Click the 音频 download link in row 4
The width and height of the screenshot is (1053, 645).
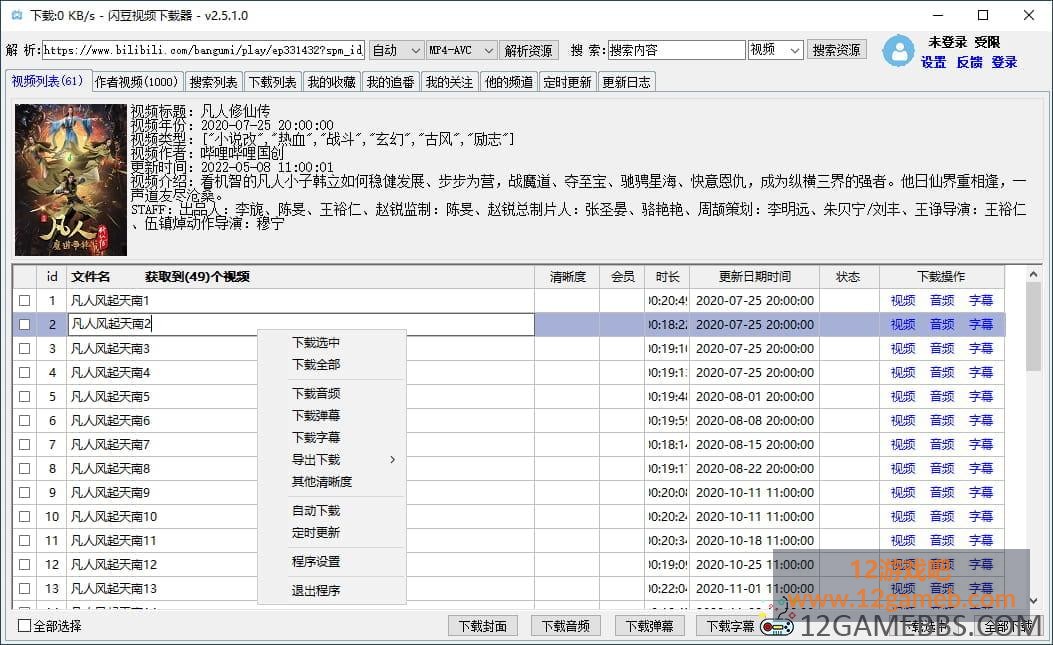click(x=942, y=372)
